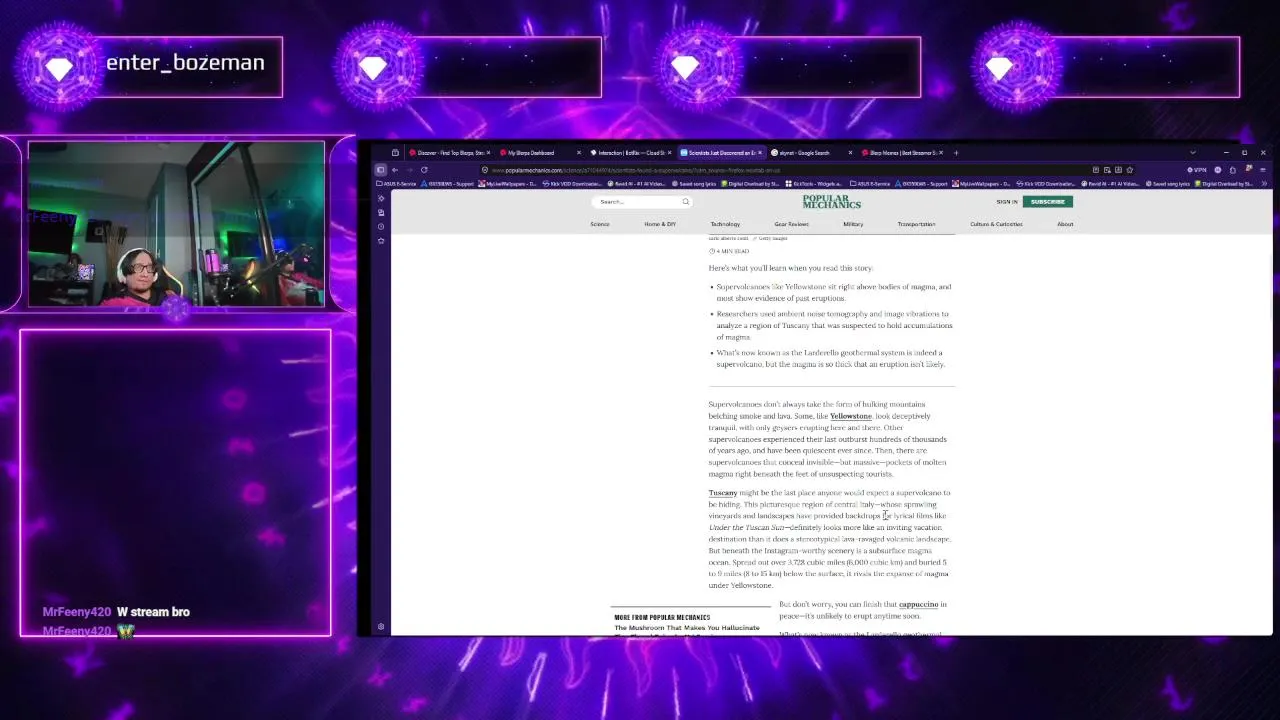Open the Transportation nav item

916,224
